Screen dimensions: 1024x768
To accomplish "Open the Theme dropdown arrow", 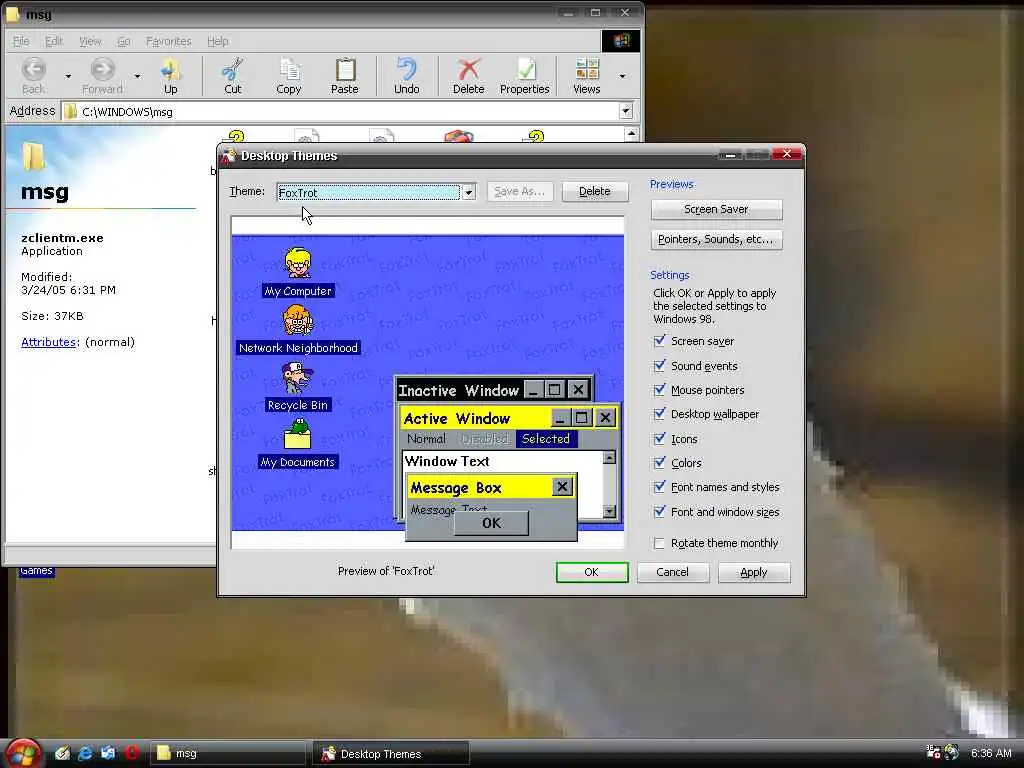I will pos(468,192).
